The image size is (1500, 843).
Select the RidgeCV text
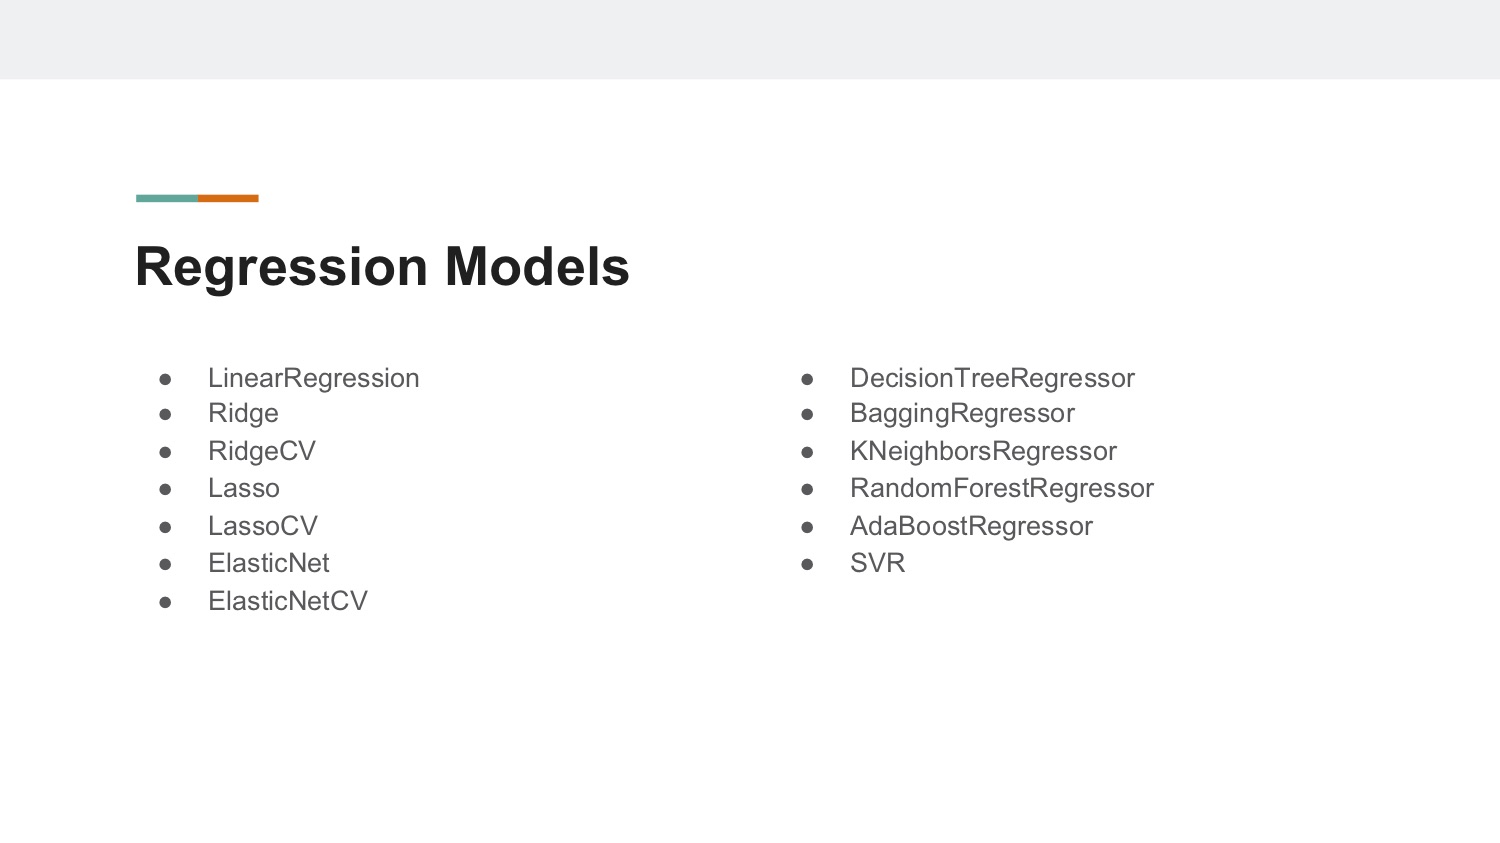(262, 451)
